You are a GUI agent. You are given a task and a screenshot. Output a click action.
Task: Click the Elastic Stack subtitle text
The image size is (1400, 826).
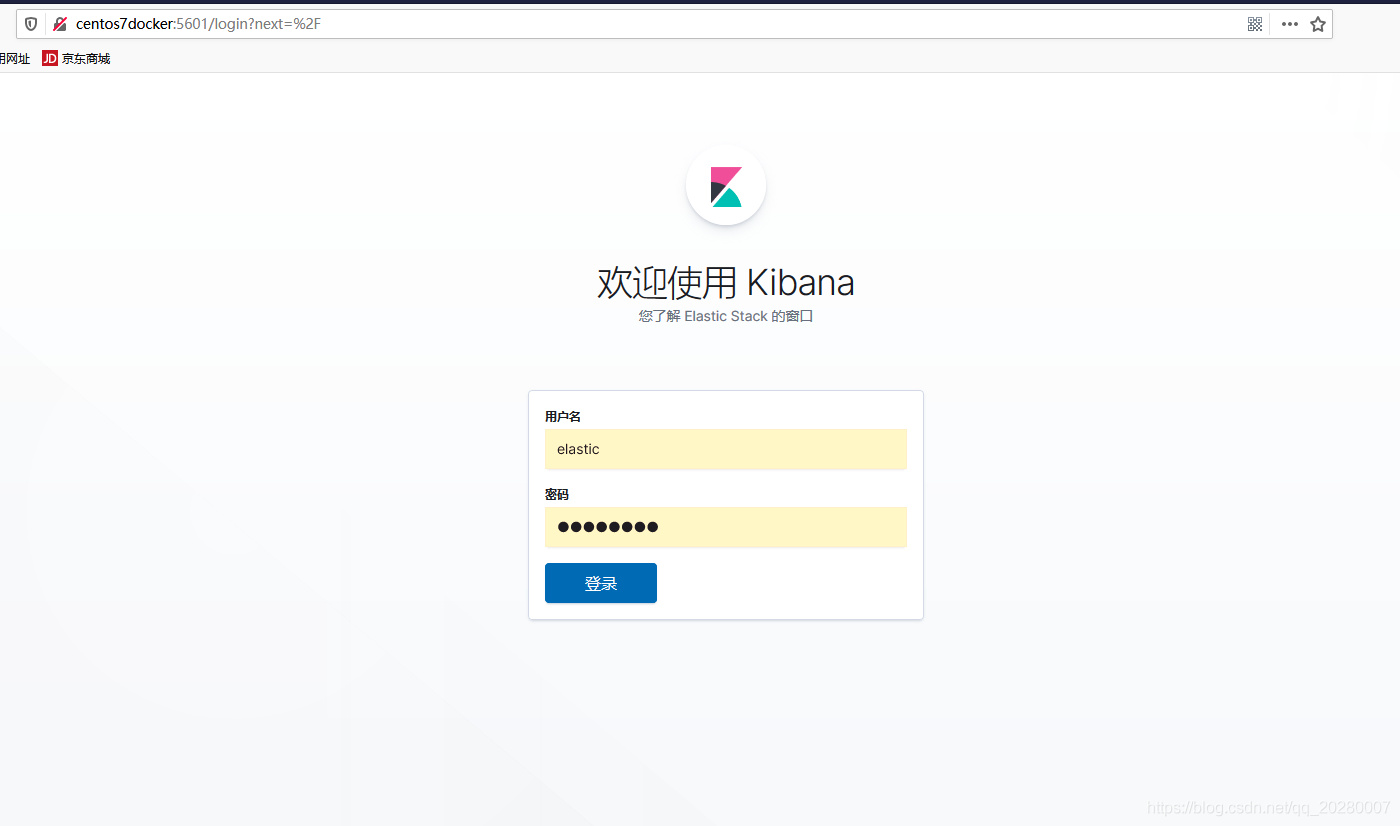coord(726,316)
